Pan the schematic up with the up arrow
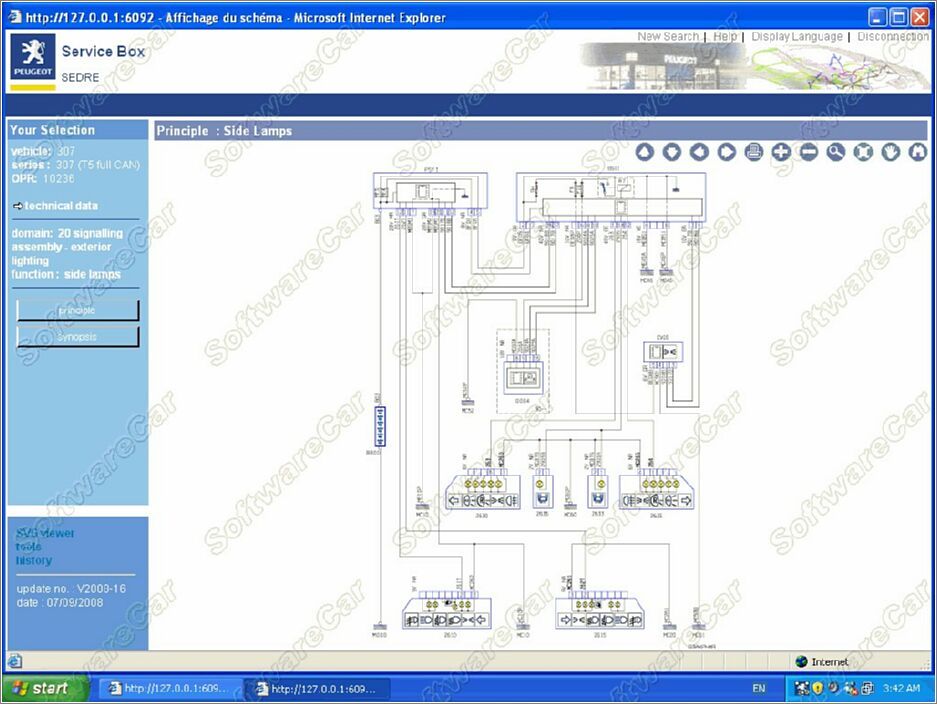This screenshot has width=937, height=704. click(645, 152)
